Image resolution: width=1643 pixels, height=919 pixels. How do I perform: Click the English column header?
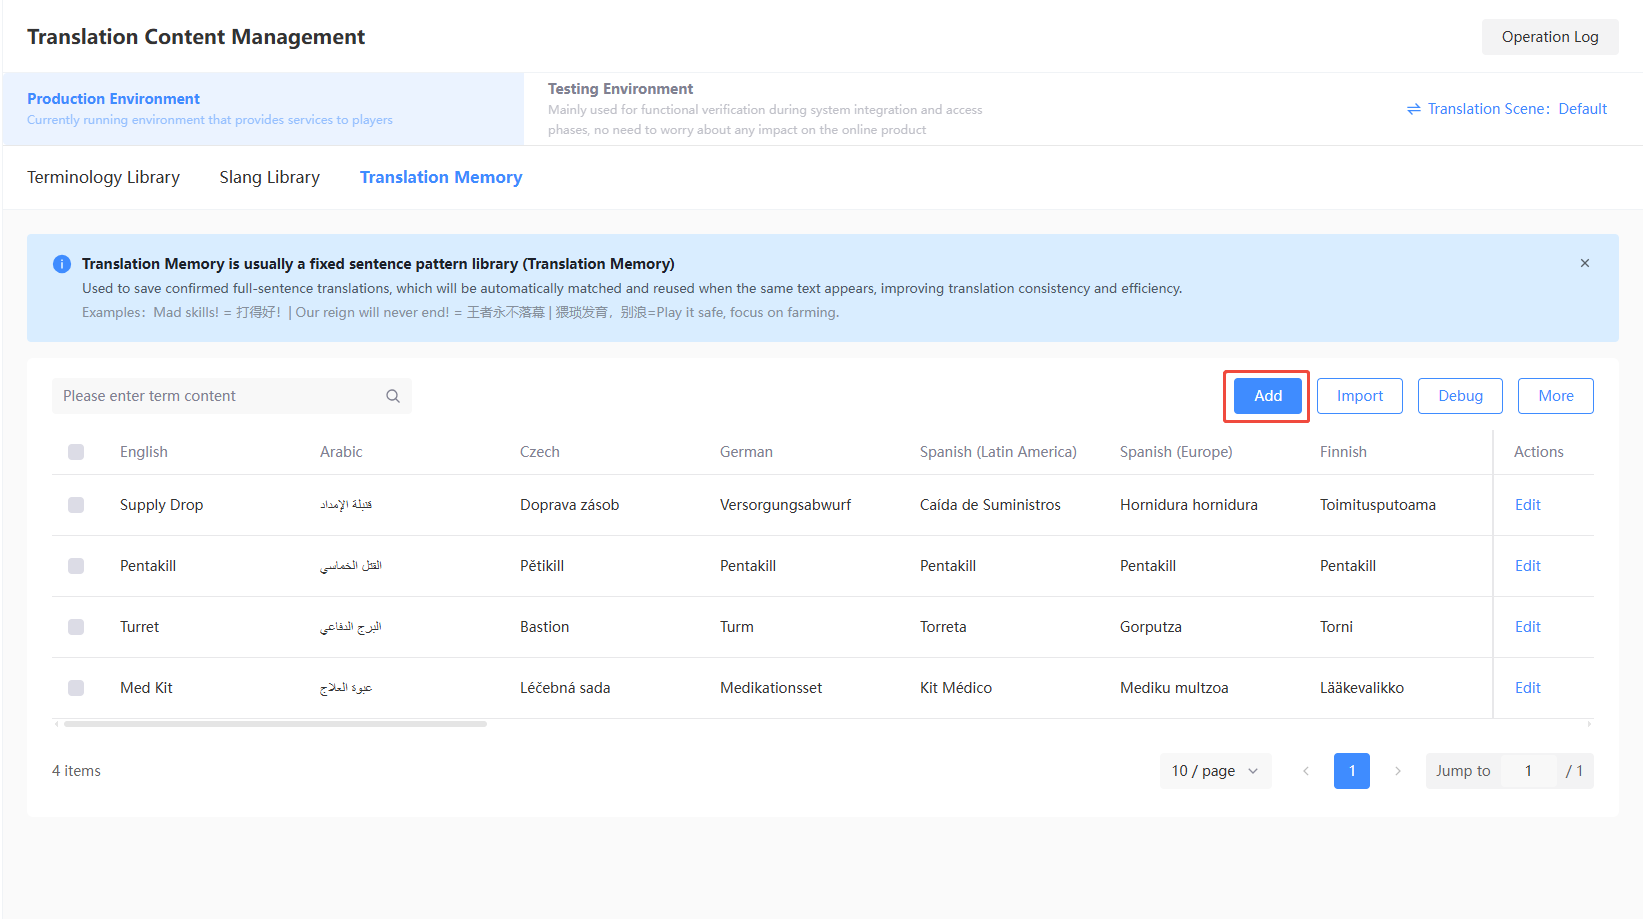144,452
